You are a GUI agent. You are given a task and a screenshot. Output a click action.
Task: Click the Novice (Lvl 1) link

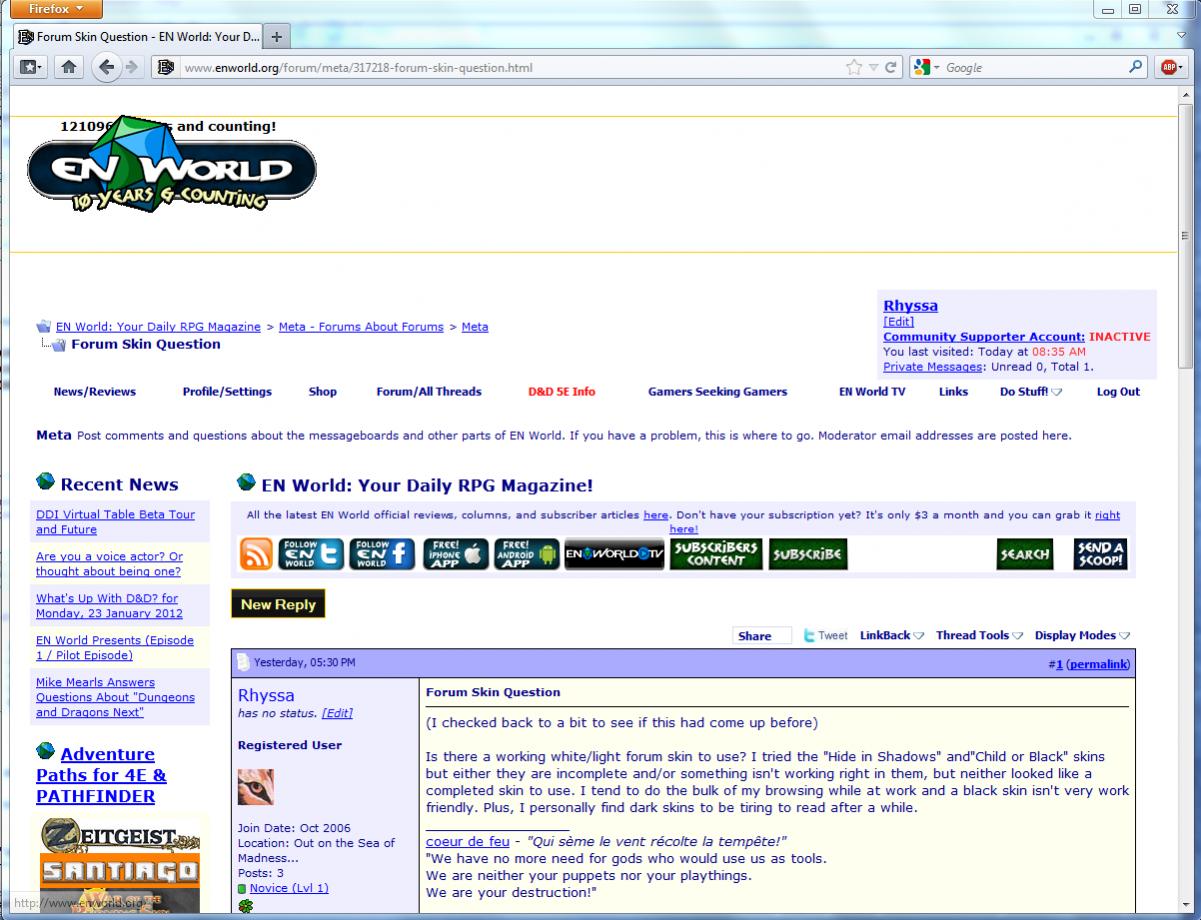289,888
